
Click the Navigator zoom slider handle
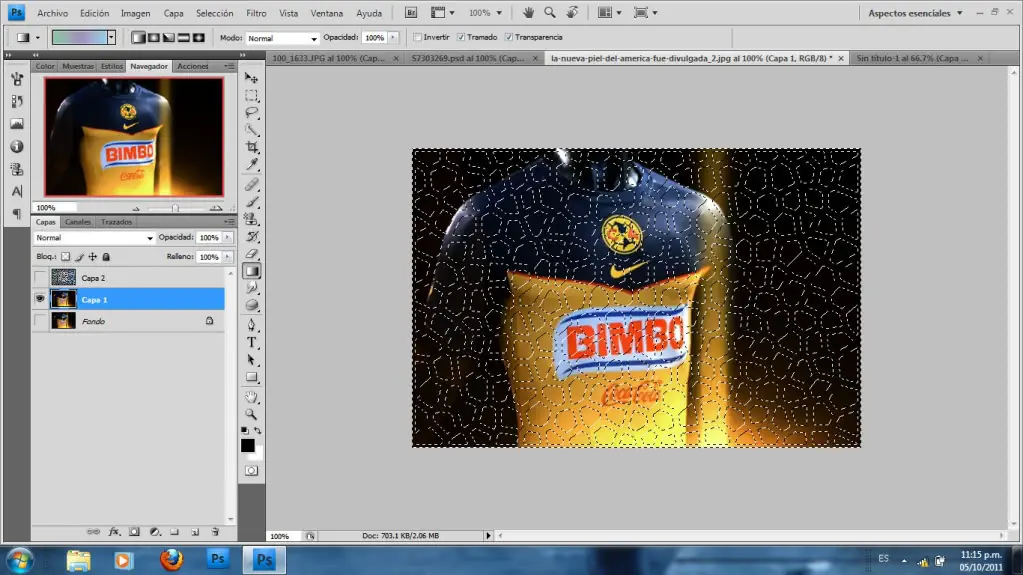pyautogui.click(x=175, y=208)
